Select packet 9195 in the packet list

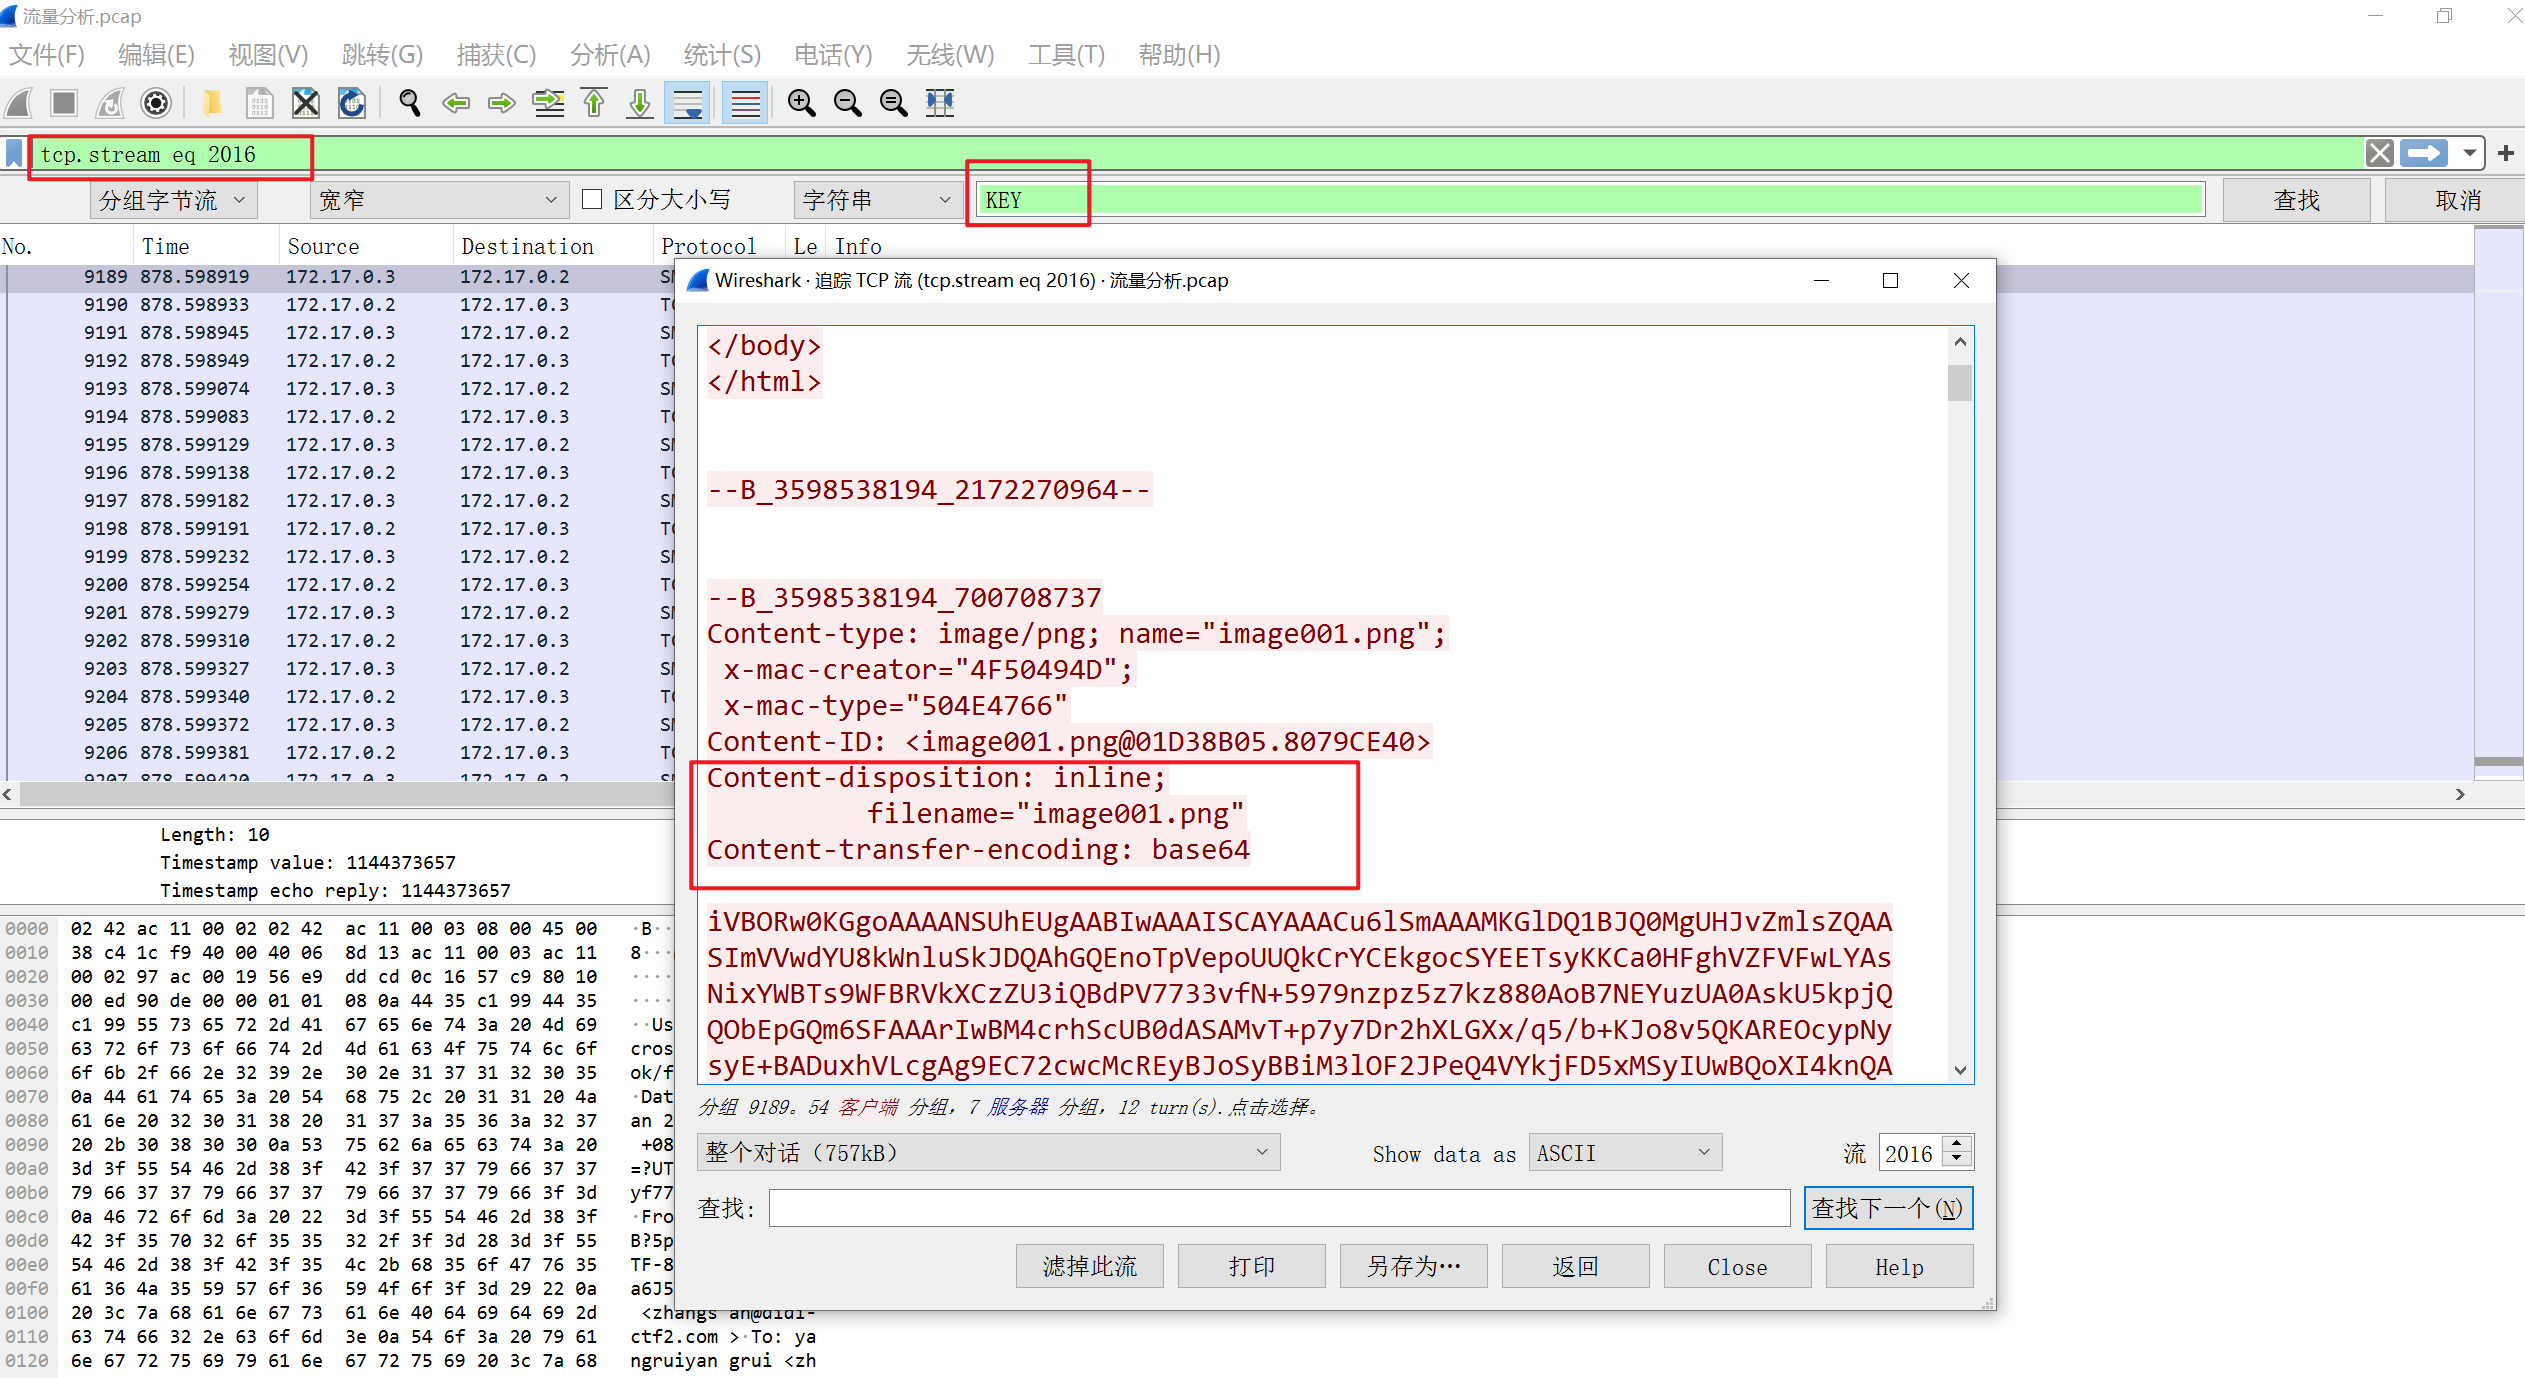point(338,444)
